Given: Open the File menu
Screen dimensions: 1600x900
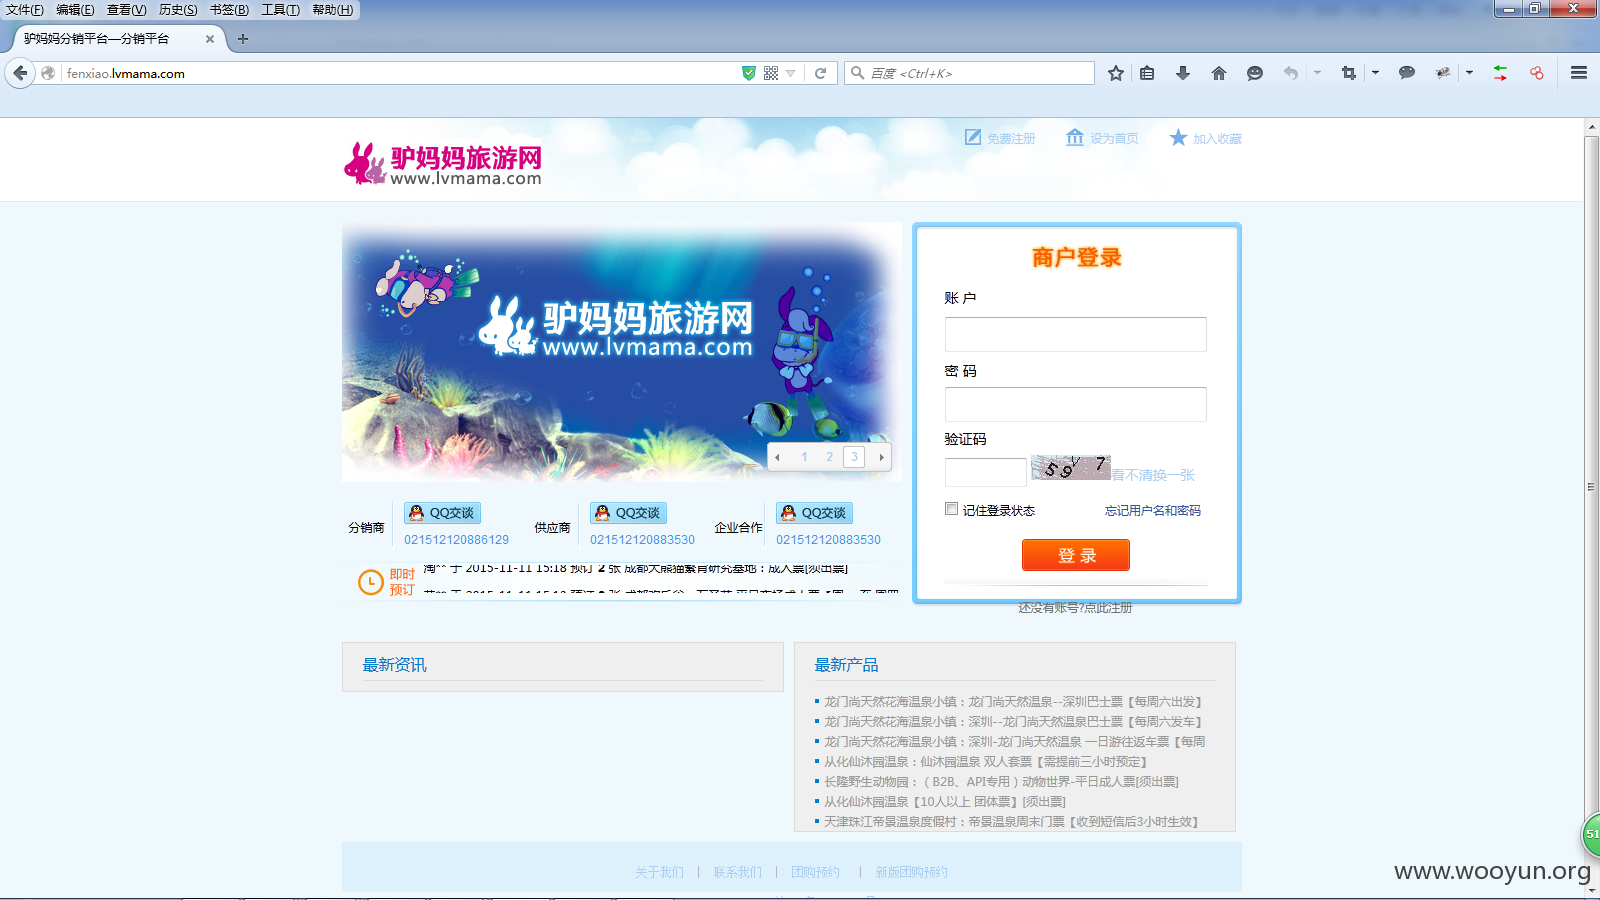Looking at the screenshot, I should tap(25, 10).
